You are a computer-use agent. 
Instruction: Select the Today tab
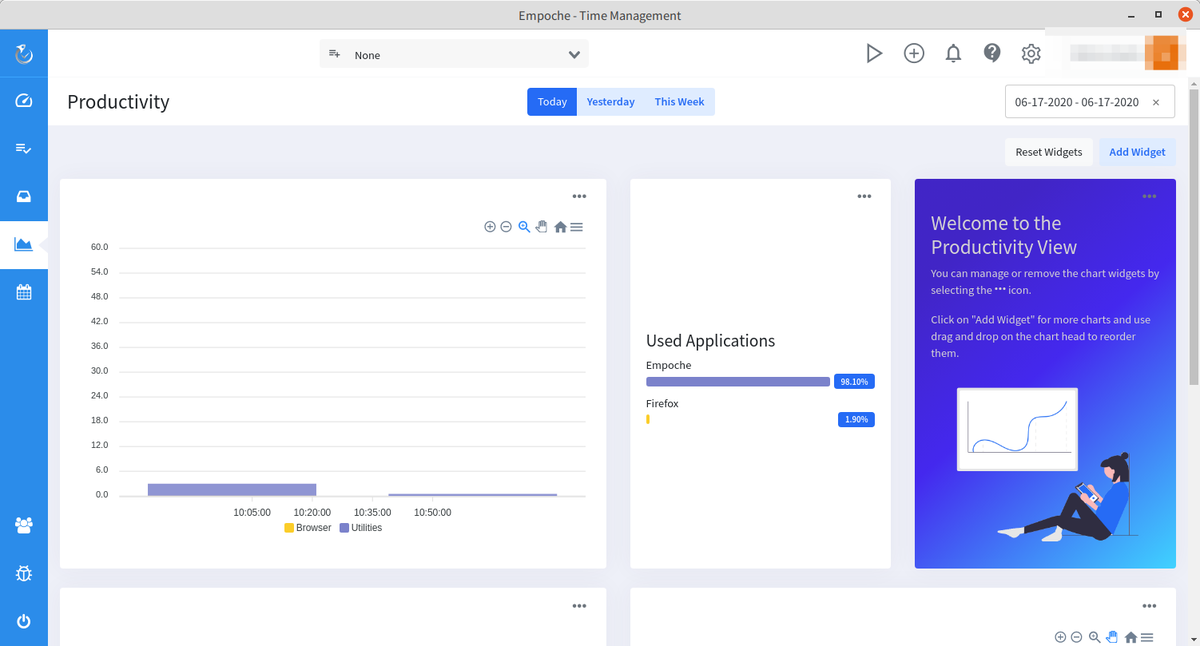(x=552, y=102)
